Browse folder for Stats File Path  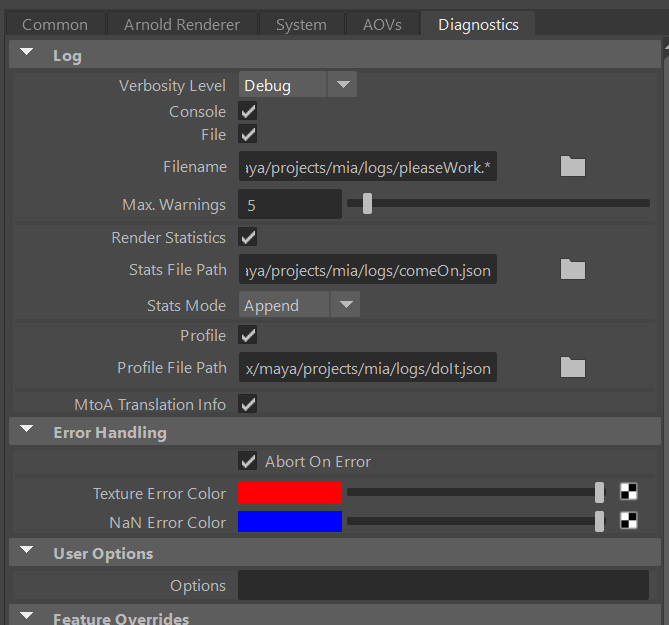pos(573,269)
